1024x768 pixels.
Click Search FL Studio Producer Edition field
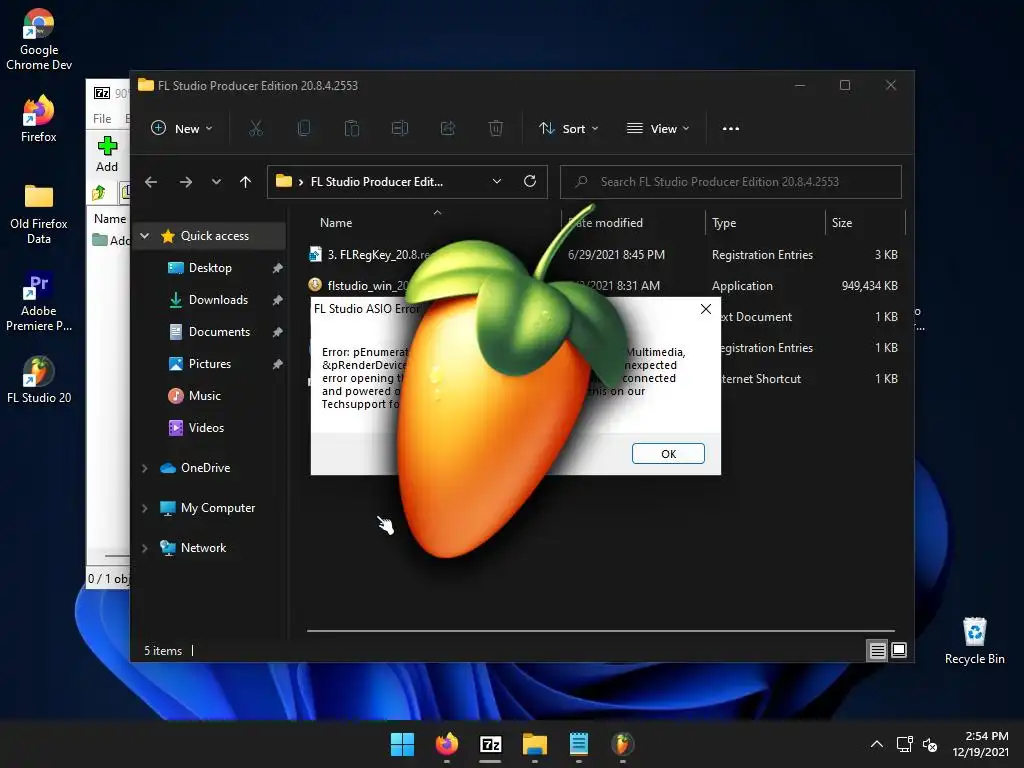click(731, 182)
